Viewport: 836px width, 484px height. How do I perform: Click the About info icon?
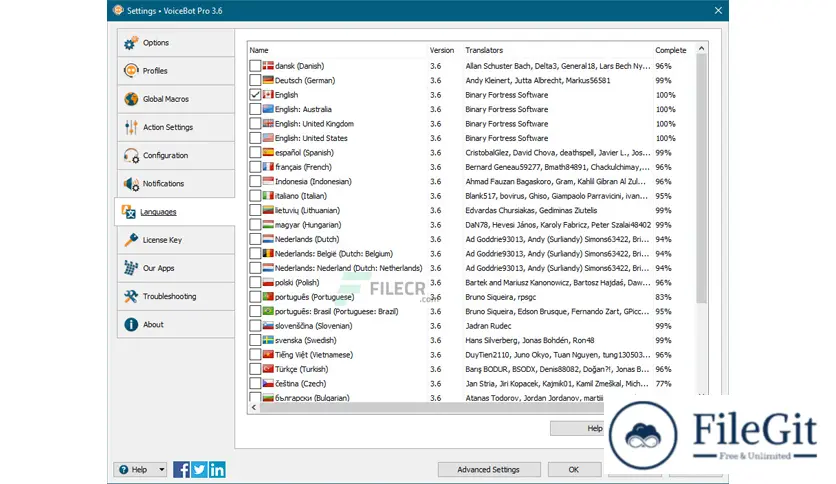coord(131,325)
